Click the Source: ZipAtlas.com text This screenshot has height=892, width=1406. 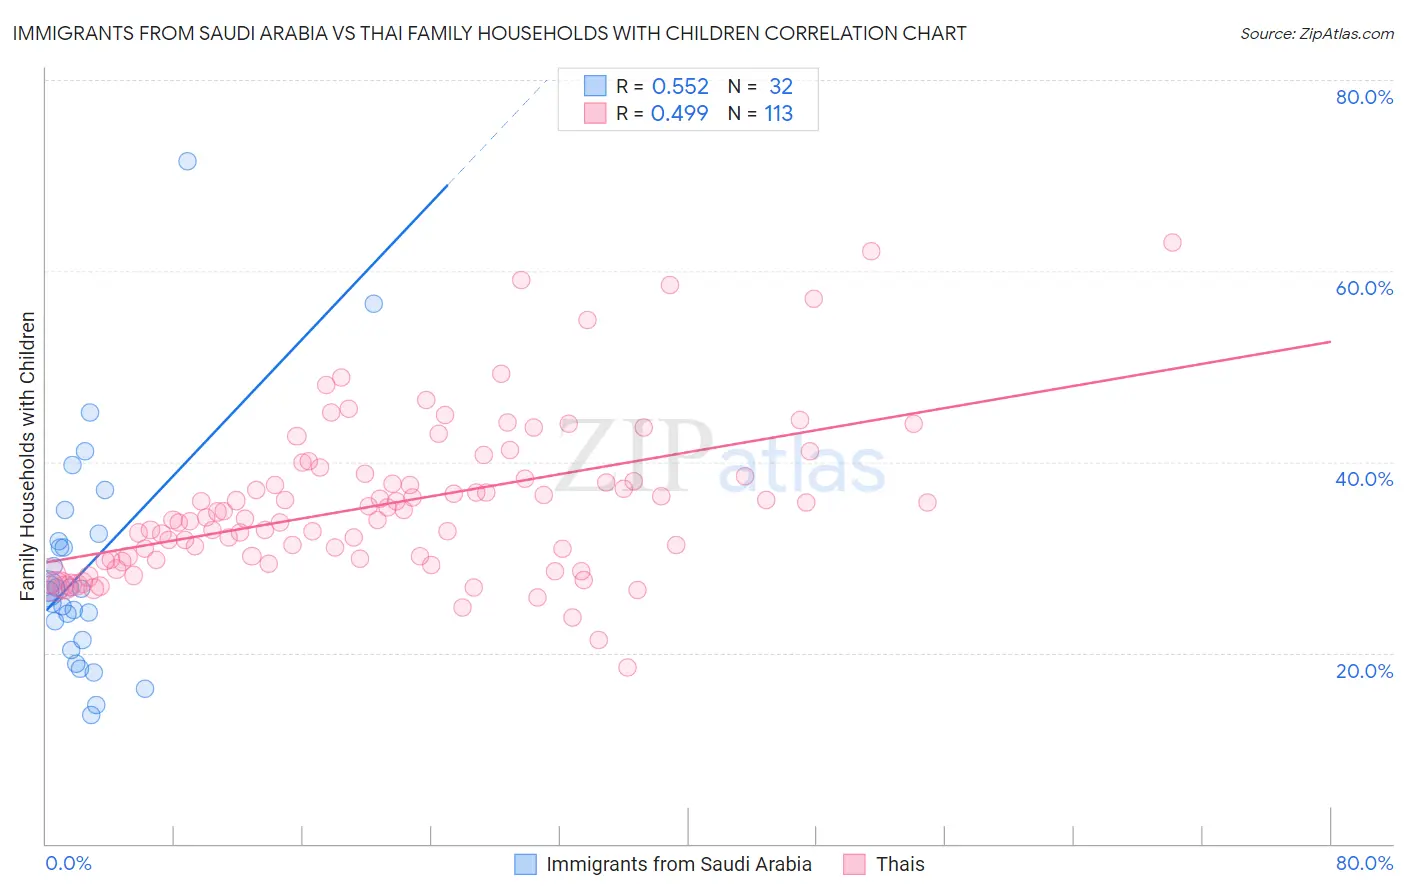pos(1317,33)
